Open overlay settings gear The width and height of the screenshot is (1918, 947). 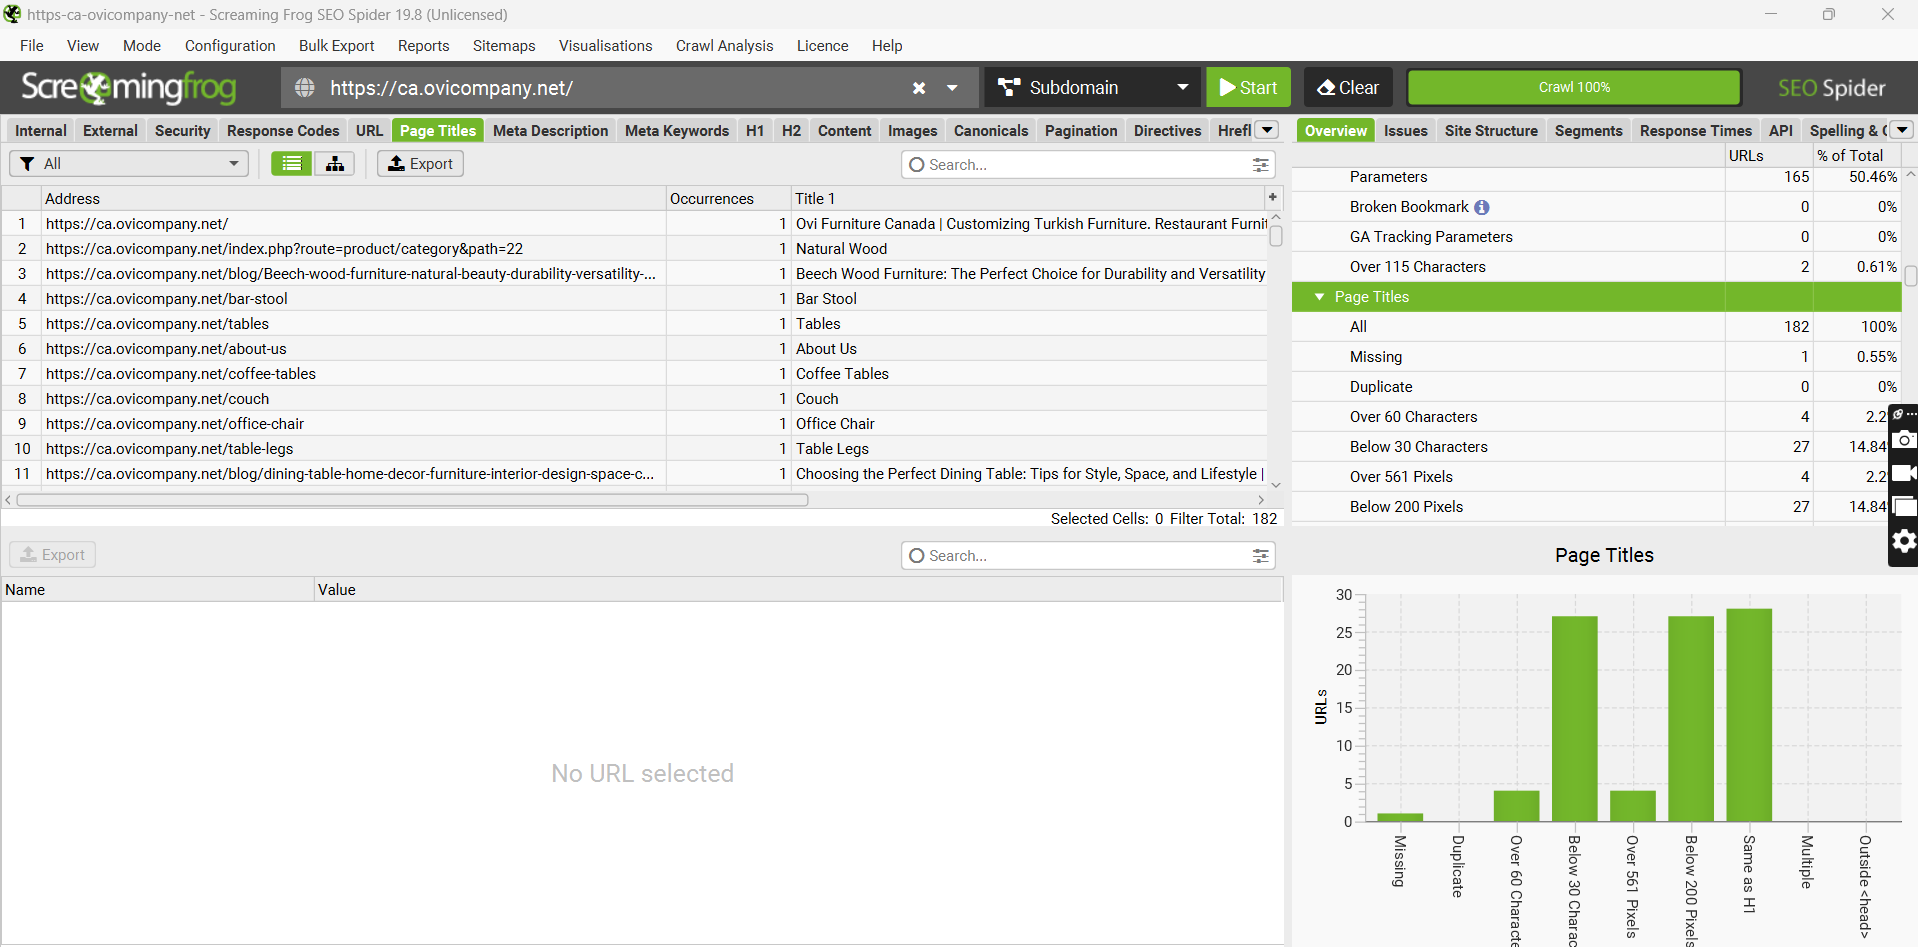click(1904, 541)
